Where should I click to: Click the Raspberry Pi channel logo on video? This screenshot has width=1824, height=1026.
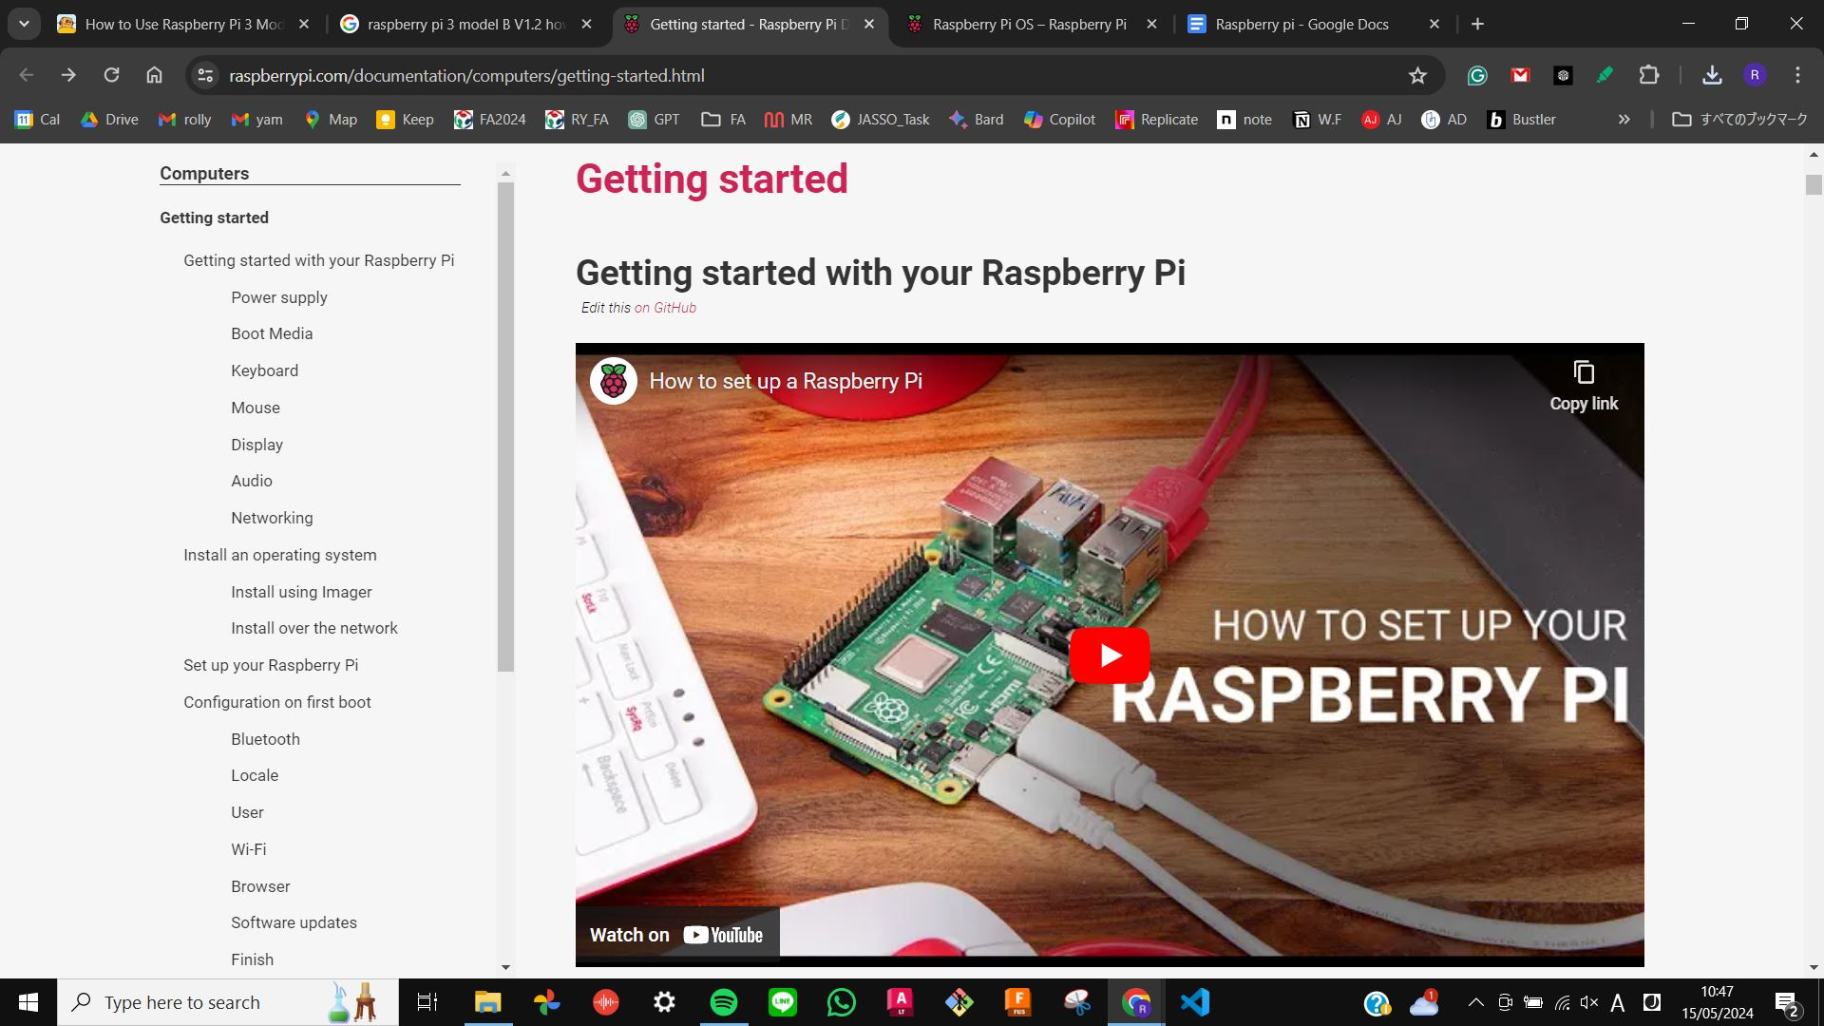point(613,381)
